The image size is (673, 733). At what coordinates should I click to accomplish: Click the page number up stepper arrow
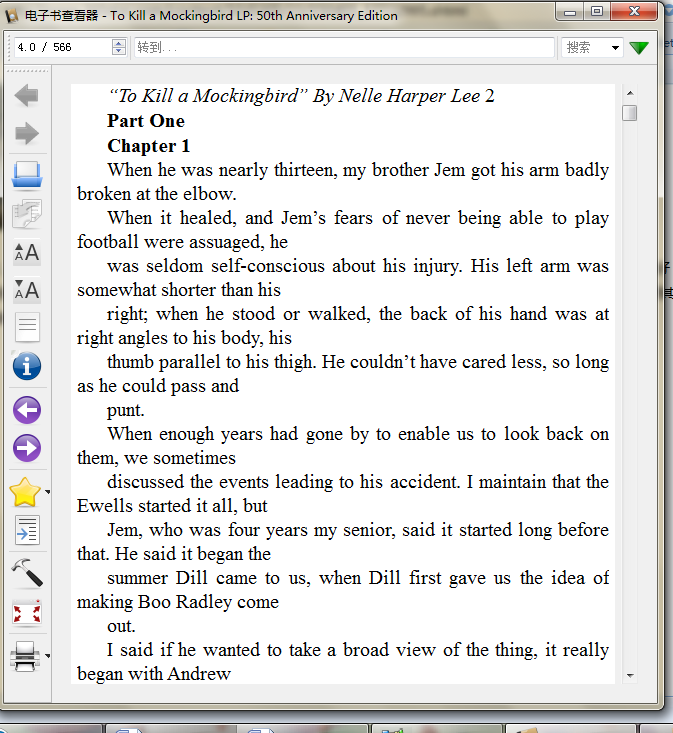[119, 43]
